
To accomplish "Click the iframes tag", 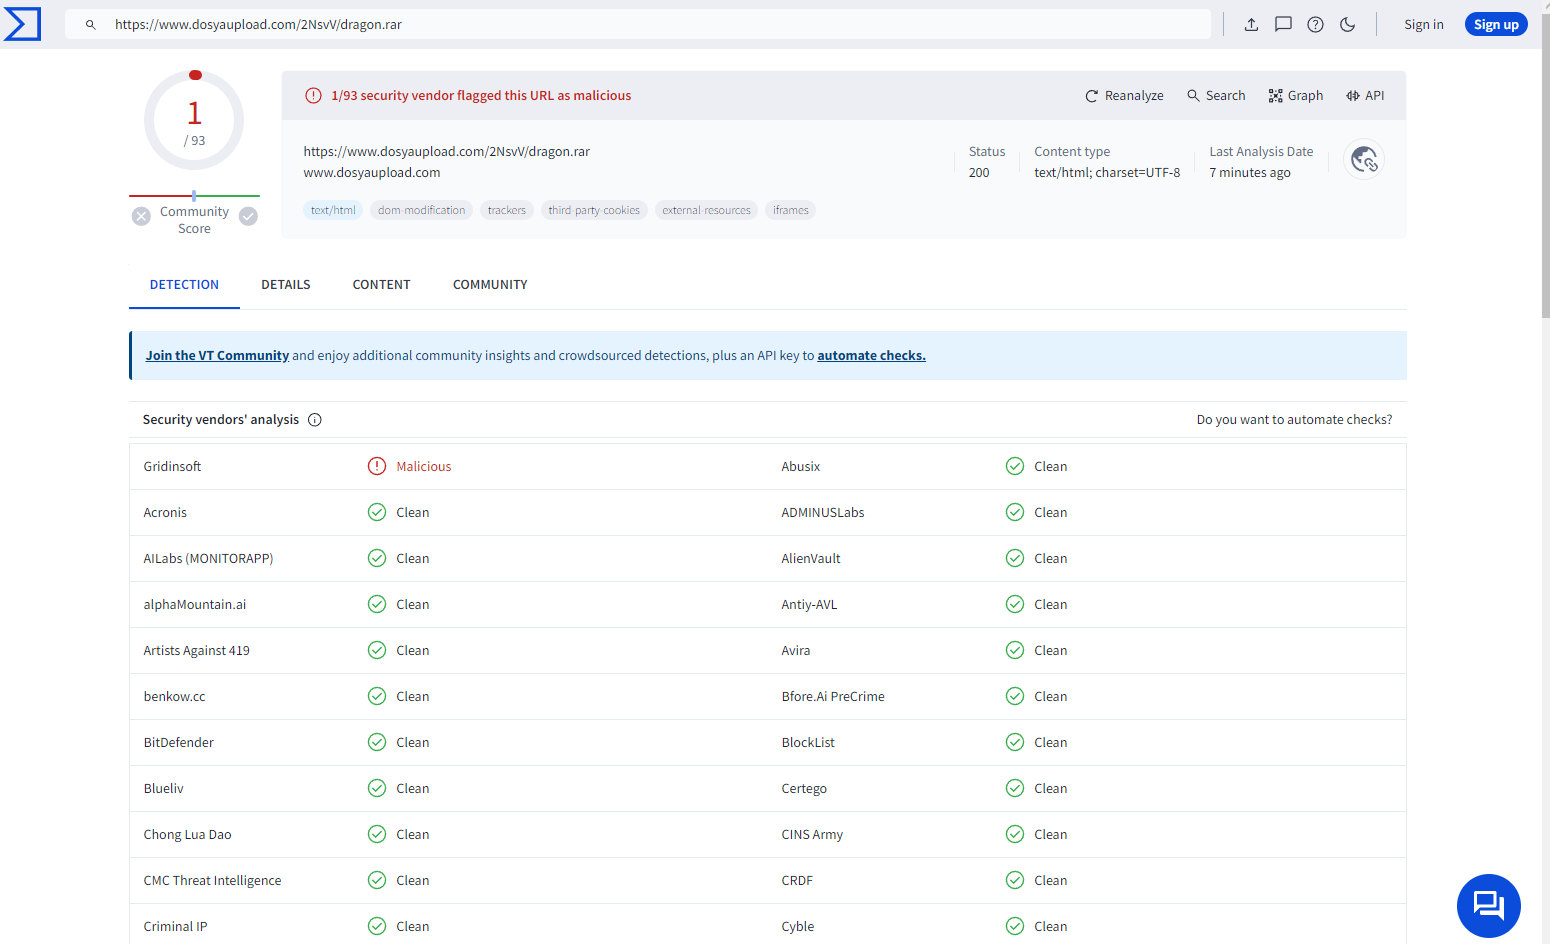I will [790, 210].
